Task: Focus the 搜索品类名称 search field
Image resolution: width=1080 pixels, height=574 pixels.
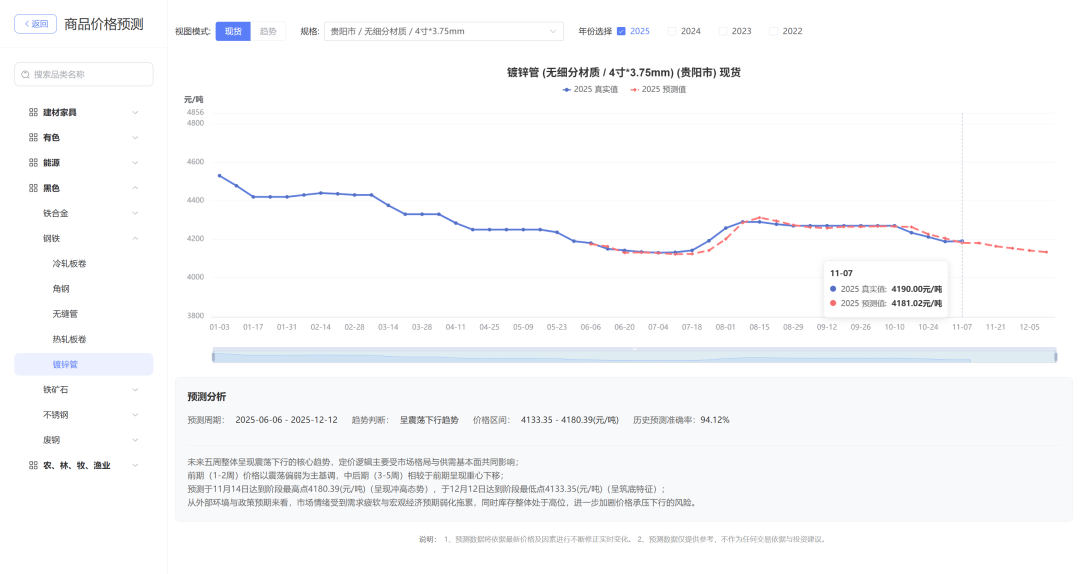Action: 90,74
